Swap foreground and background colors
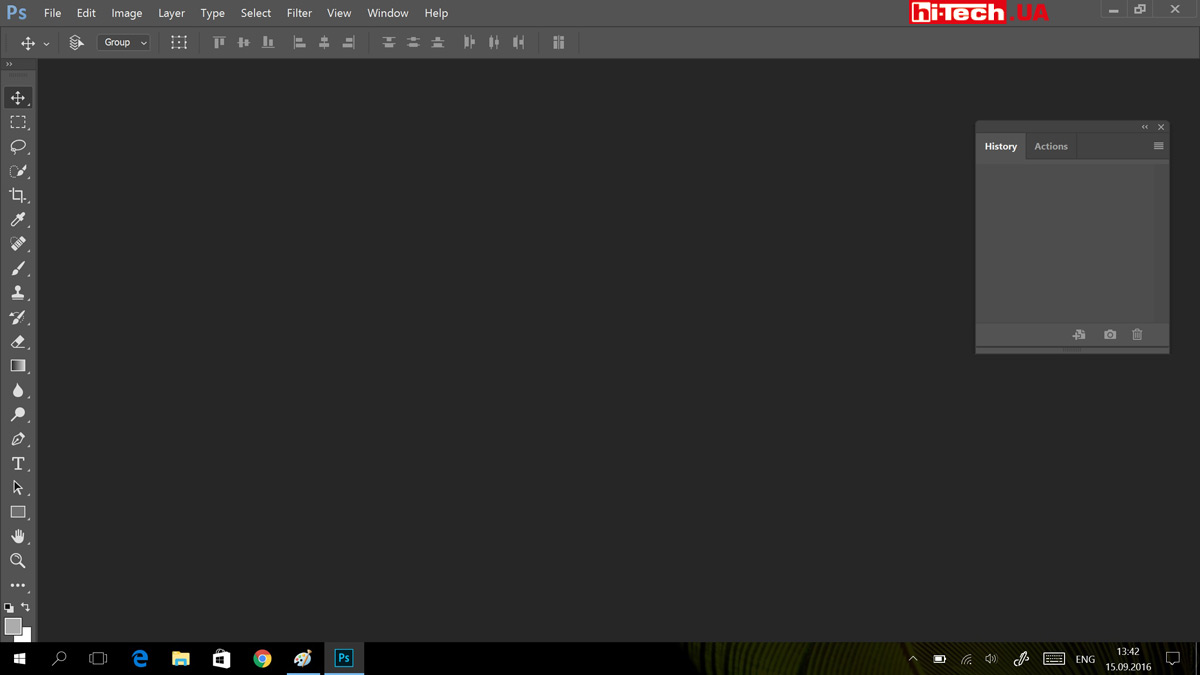Viewport: 1200px width, 675px height. click(x=25, y=607)
